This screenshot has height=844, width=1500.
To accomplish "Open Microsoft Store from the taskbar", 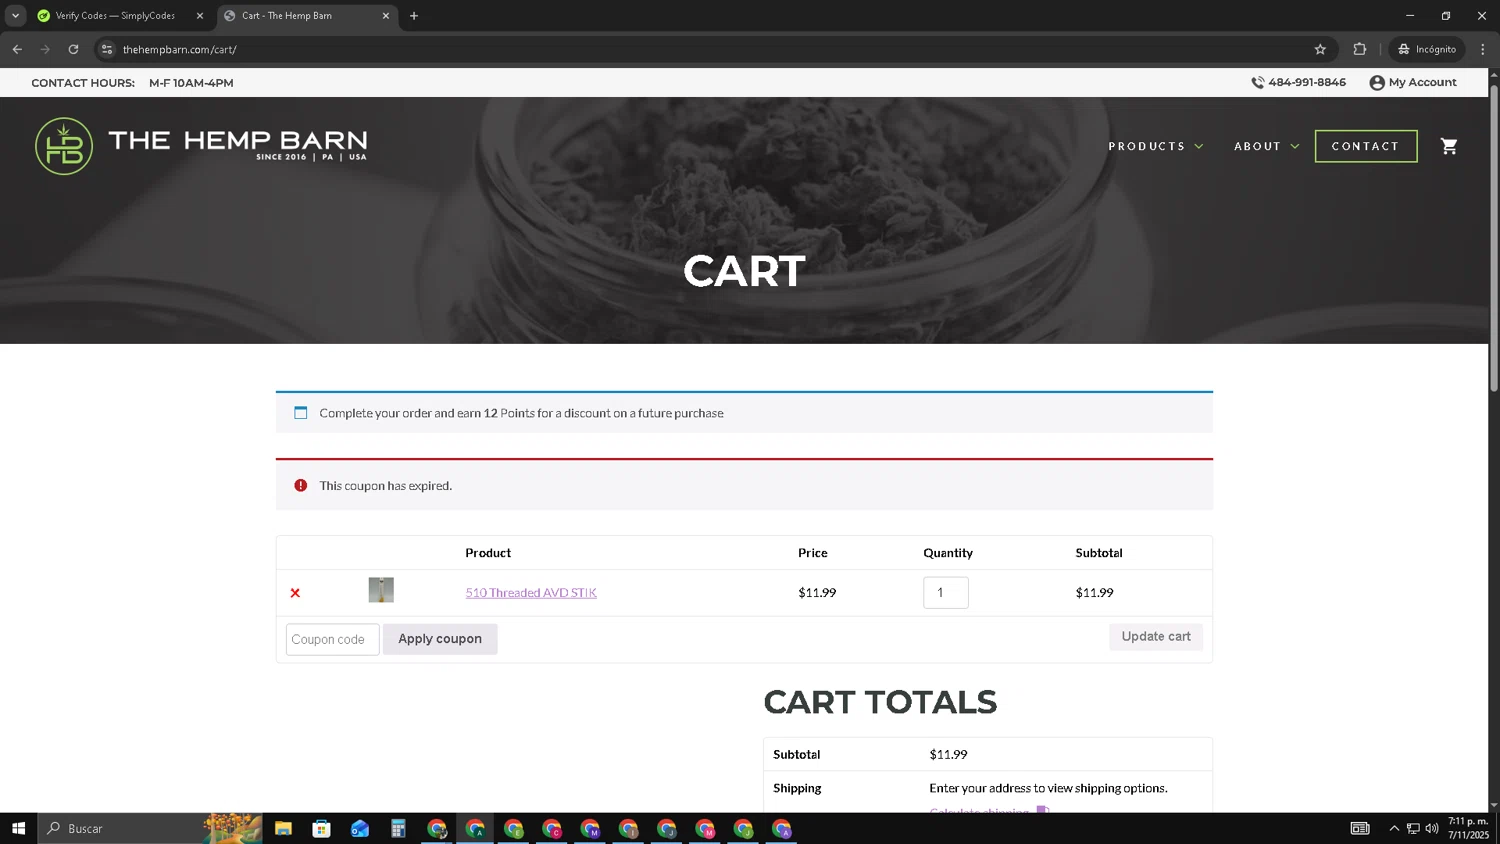I will (321, 828).
